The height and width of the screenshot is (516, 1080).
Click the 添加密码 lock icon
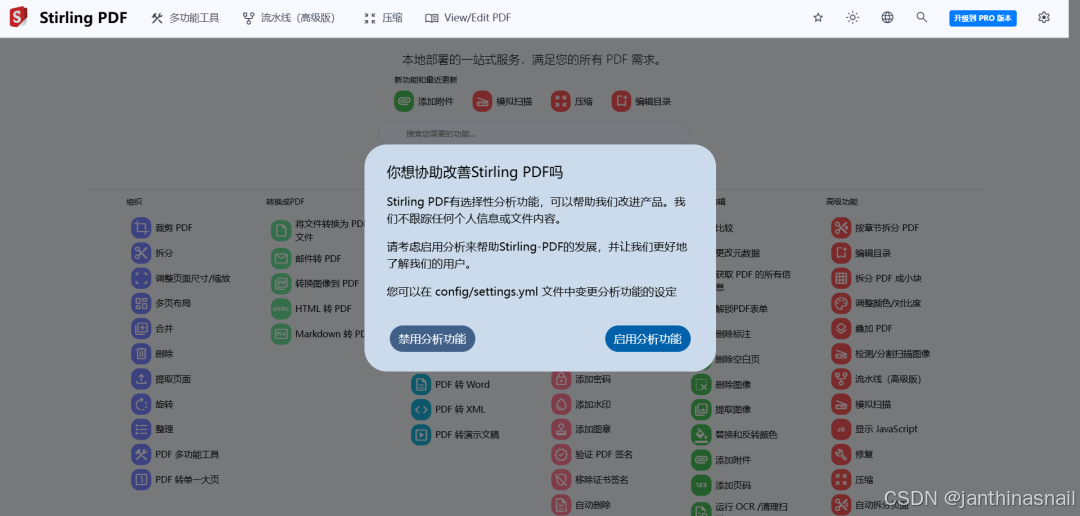tap(561, 379)
